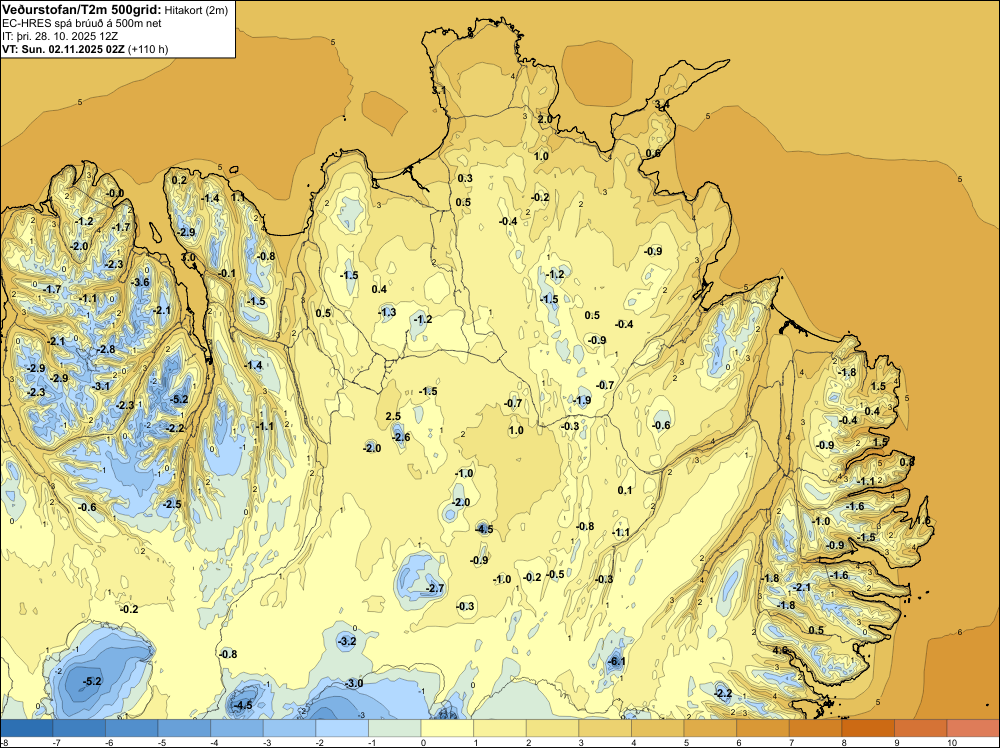The height and width of the screenshot is (748, 1000).
Task: Click the legend tick label '-4'
Action: [214, 742]
